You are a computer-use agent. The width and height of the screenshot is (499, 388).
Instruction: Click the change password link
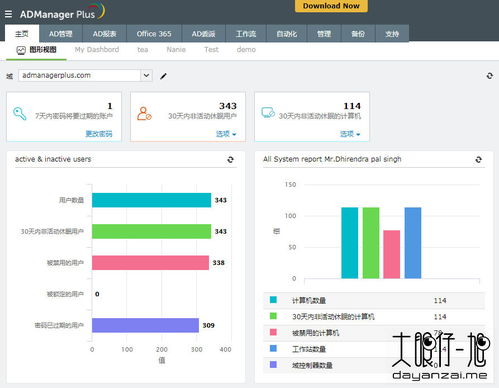(99, 134)
